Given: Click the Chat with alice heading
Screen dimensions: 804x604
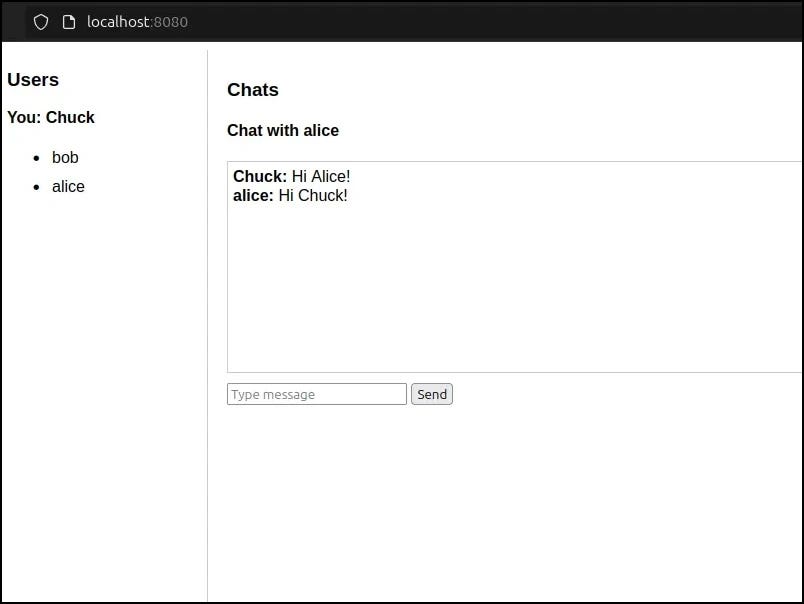Looking at the screenshot, I should coord(283,130).
